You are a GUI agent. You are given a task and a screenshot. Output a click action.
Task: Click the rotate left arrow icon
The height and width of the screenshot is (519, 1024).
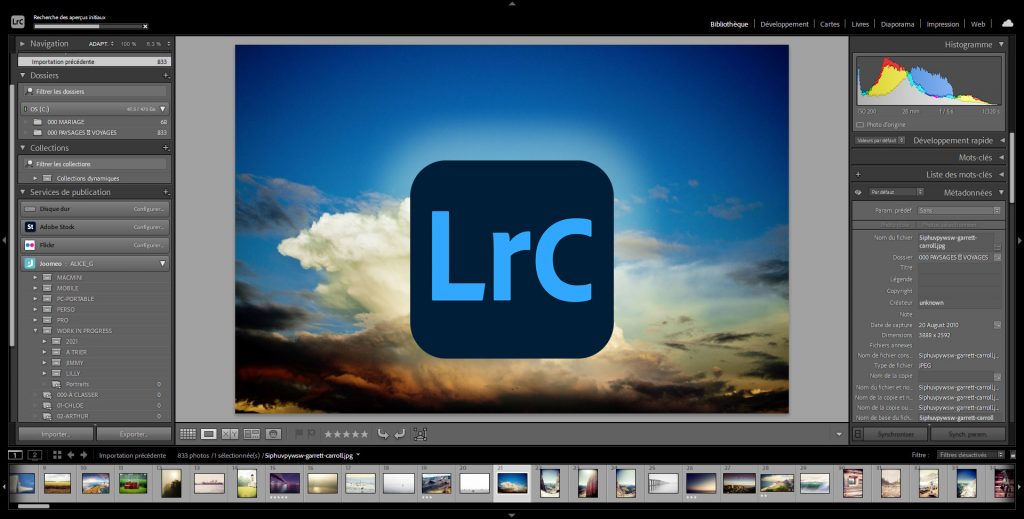[x=383, y=434]
